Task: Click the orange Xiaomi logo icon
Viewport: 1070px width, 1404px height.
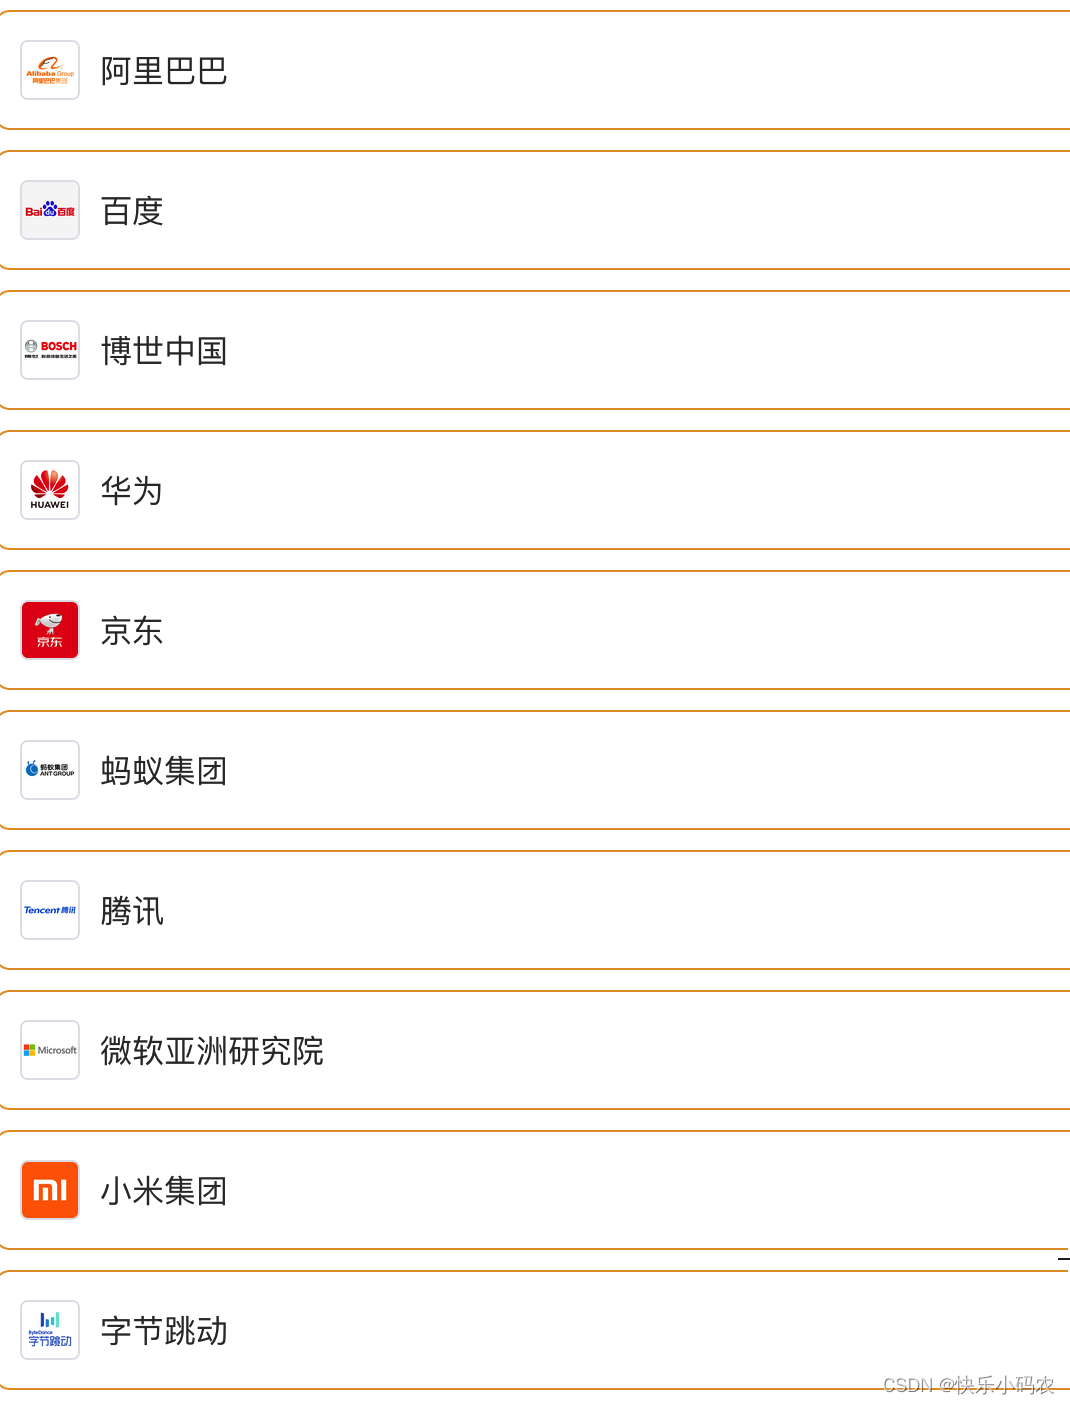Action: 50,1190
